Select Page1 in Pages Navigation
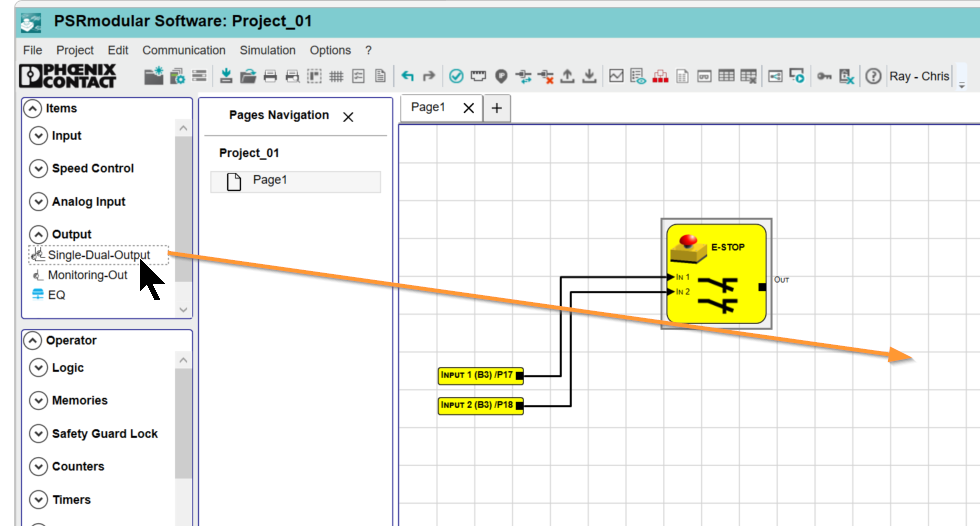980x526 pixels. click(295, 181)
